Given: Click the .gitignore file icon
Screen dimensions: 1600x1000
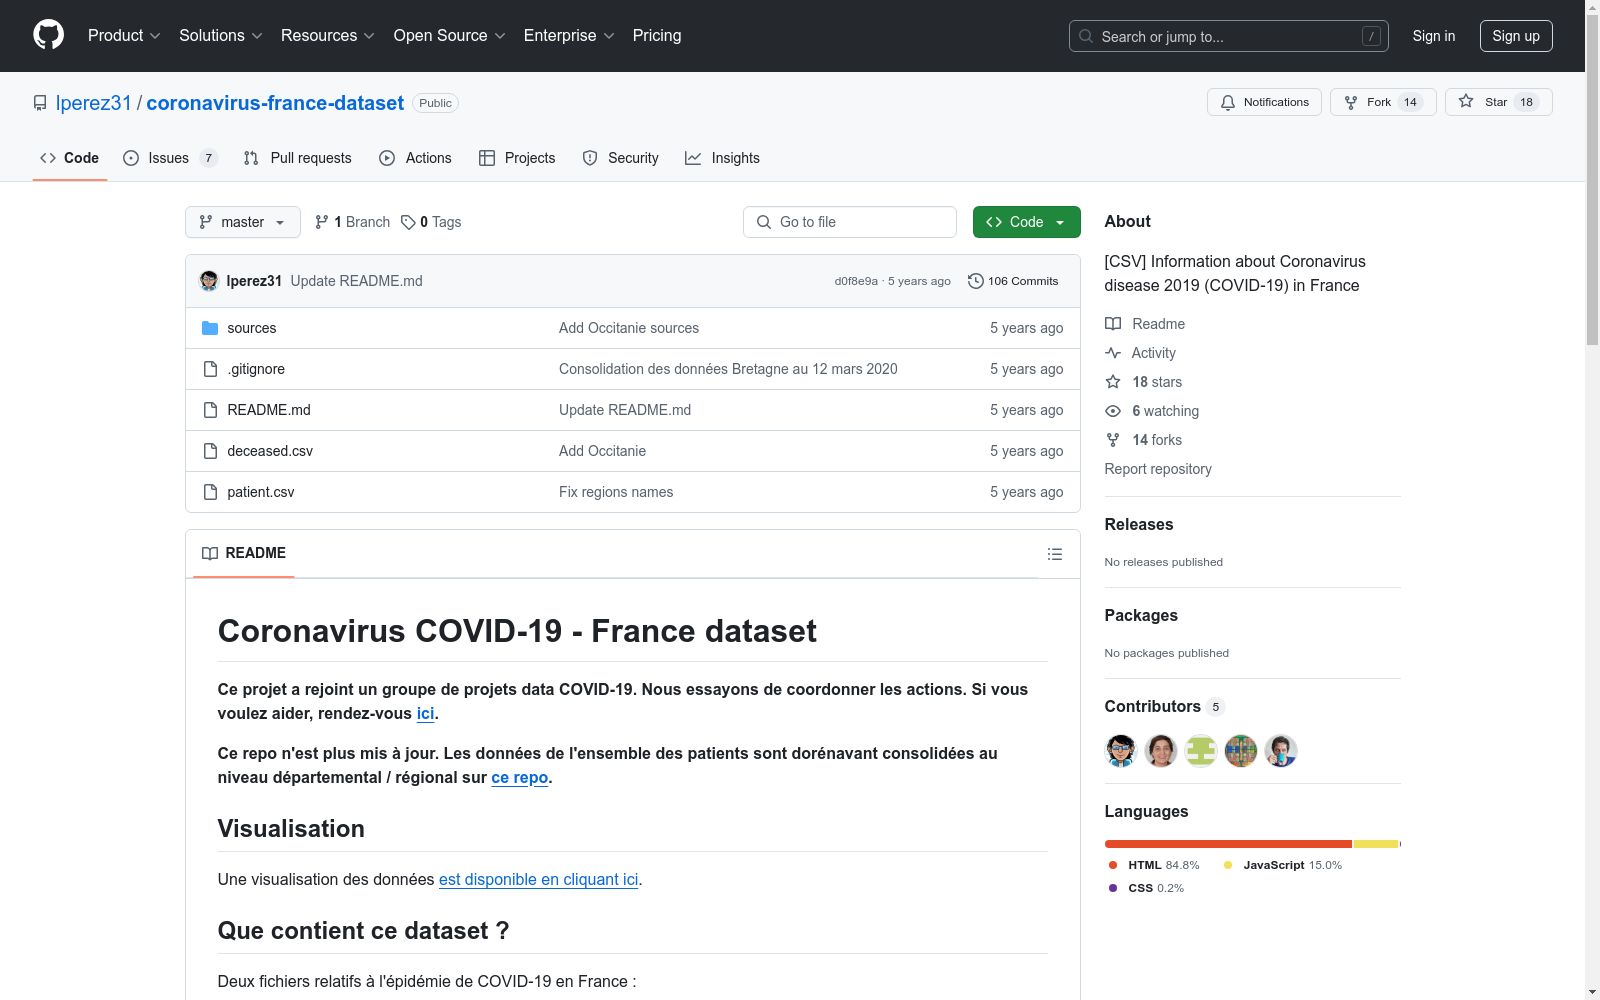Looking at the screenshot, I should coord(210,369).
